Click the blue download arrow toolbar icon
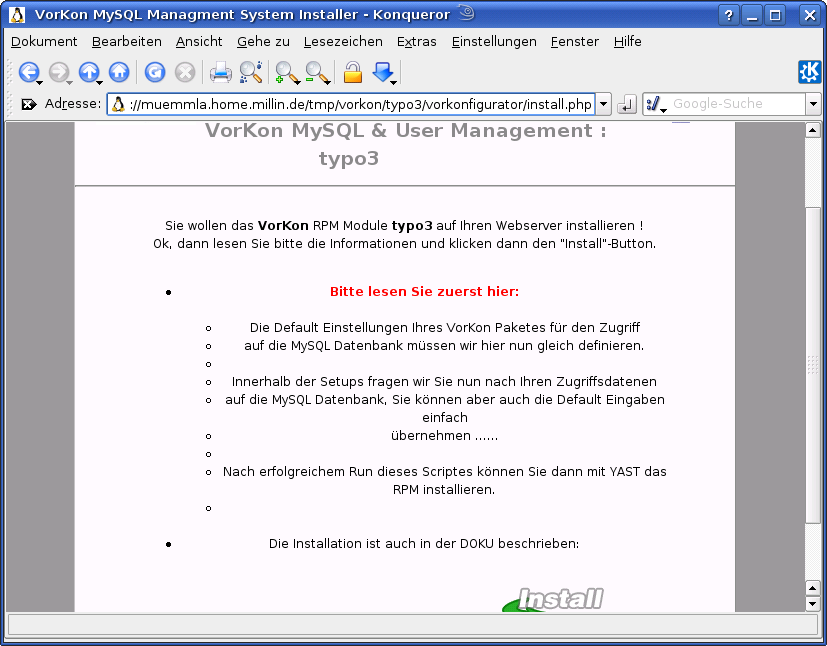The image size is (827, 646). [x=382, y=72]
